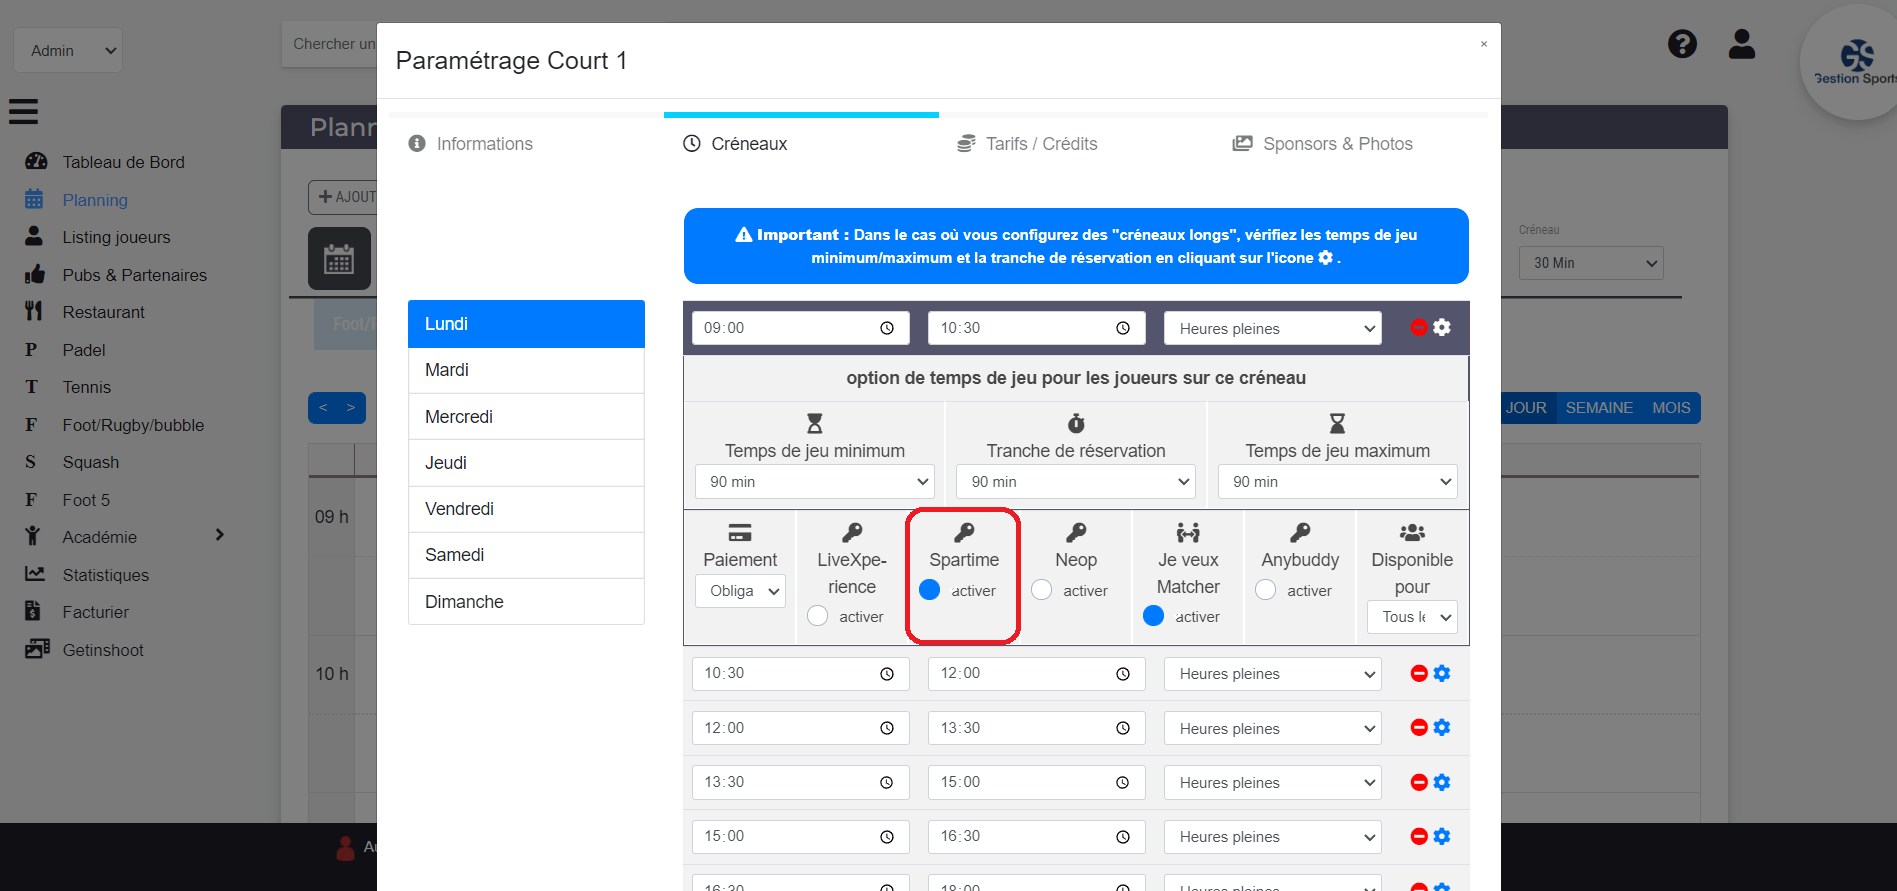Viewport: 1897px width, 891px height.
Task: Delete the 15:00 to 16:30 slot
Action: click(1418, 836)
